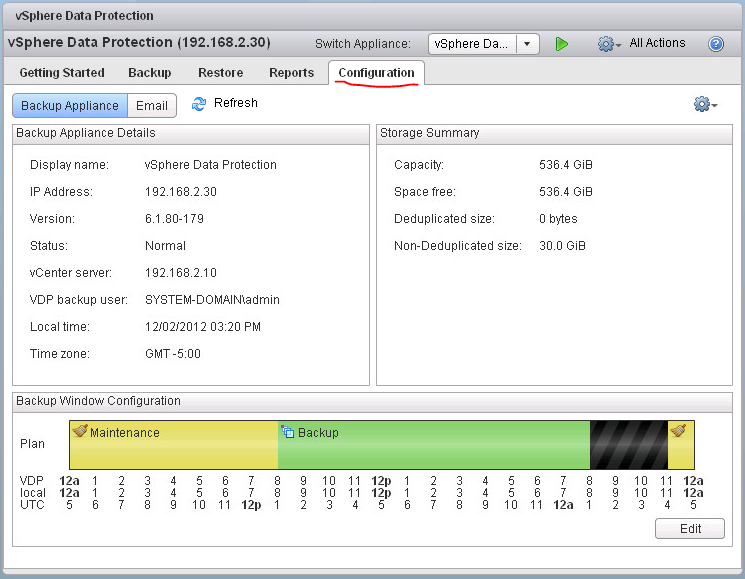Click the UTC time row label
The image size is (745, 579).
coord(32,505)
